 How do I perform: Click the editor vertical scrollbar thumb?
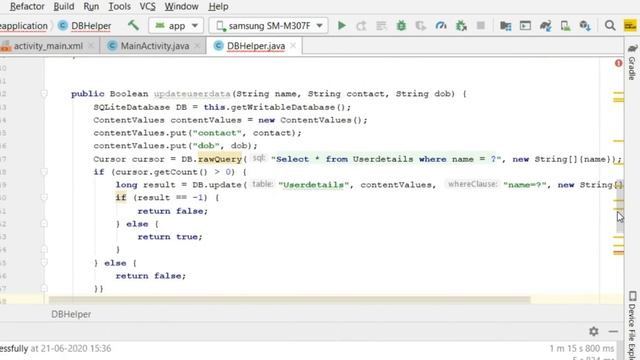point(620,206)
